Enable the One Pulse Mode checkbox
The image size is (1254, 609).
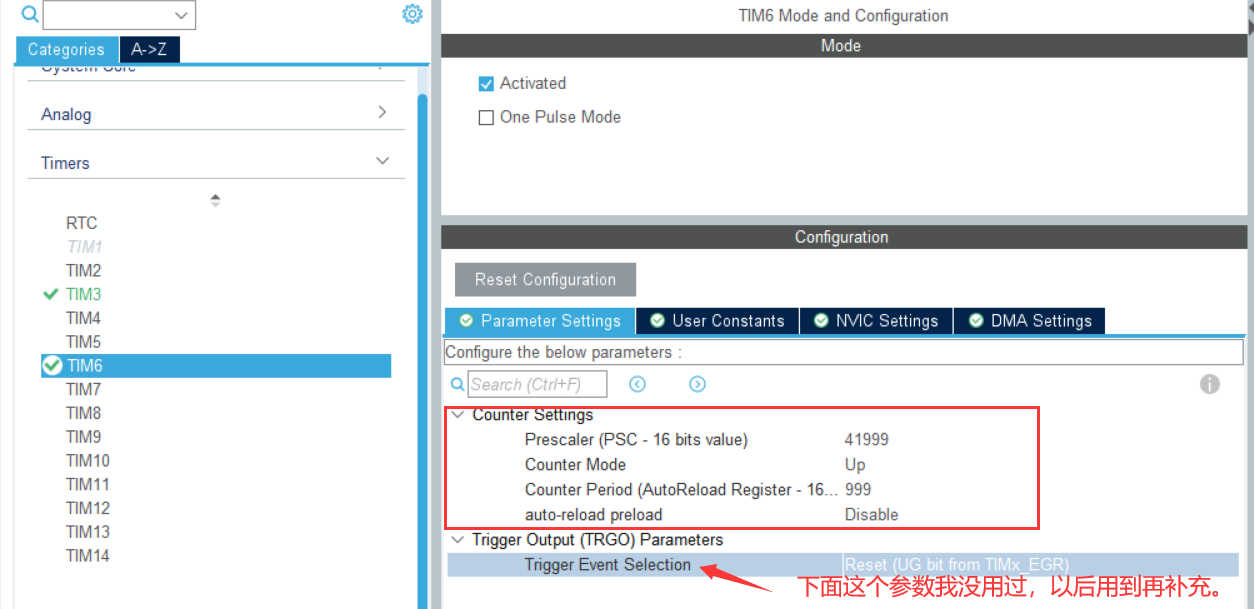486,117
